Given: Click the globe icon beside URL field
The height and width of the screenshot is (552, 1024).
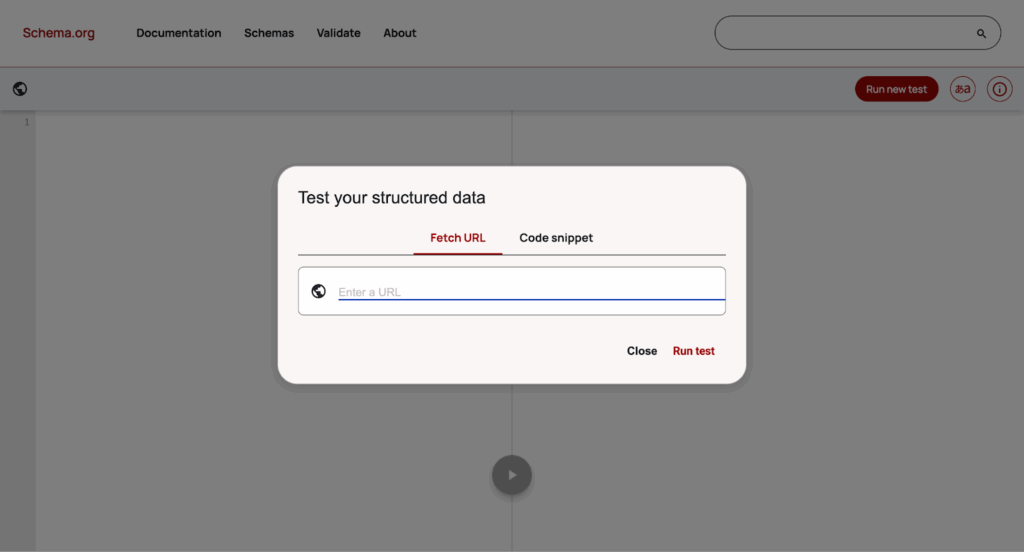Looking at the screenshot, I should (x=319, y=291).
